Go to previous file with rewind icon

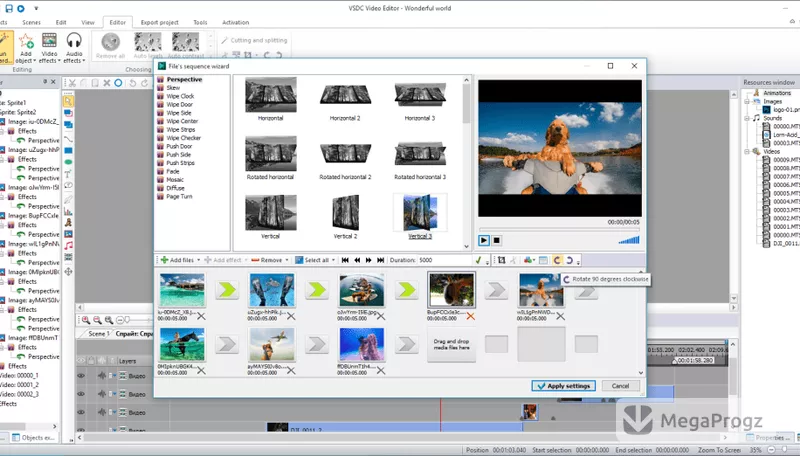point(357,260)
